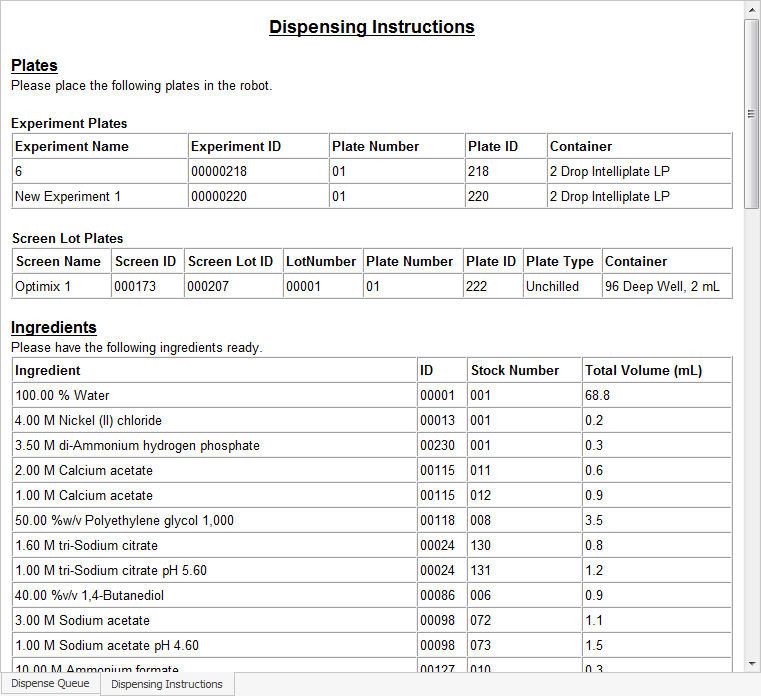Click the Ingredients section heading
Viewport: 761px width, 696px height.
54,327
